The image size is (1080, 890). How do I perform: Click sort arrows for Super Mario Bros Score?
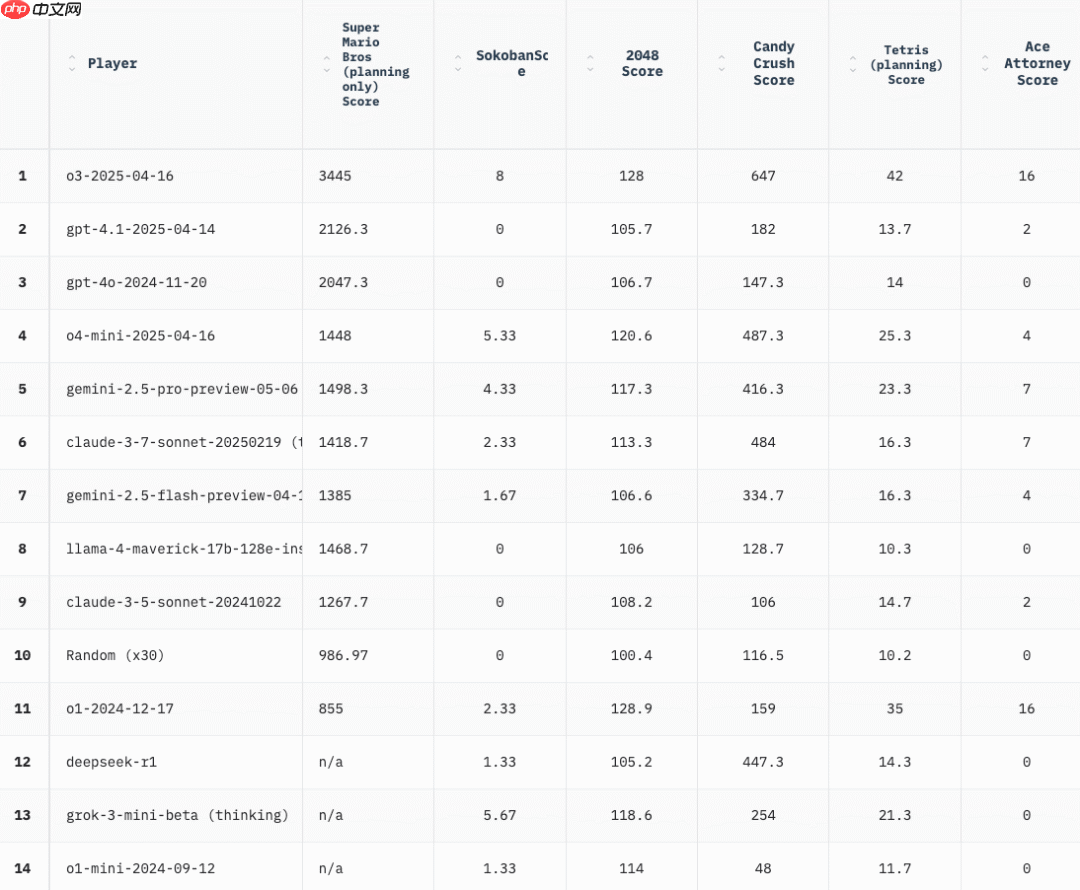pos(326,64)
